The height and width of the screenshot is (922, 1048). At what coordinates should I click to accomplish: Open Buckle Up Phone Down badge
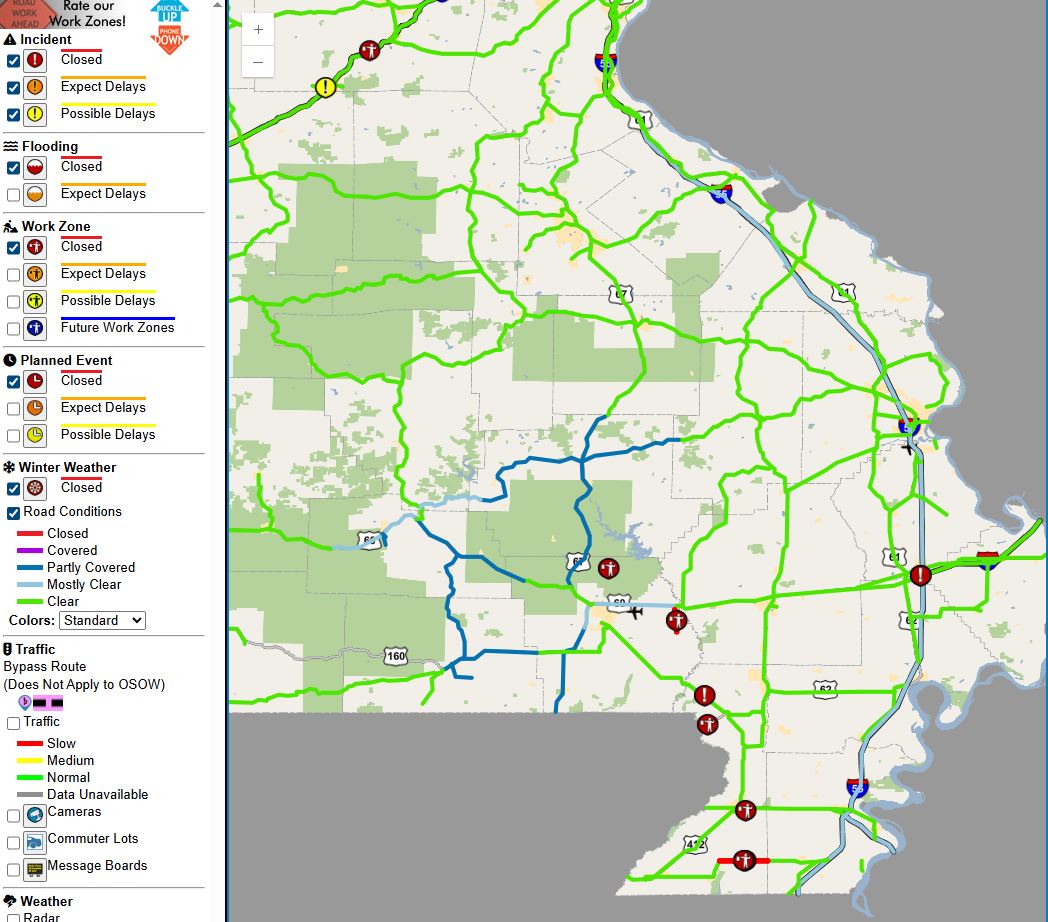170,27
